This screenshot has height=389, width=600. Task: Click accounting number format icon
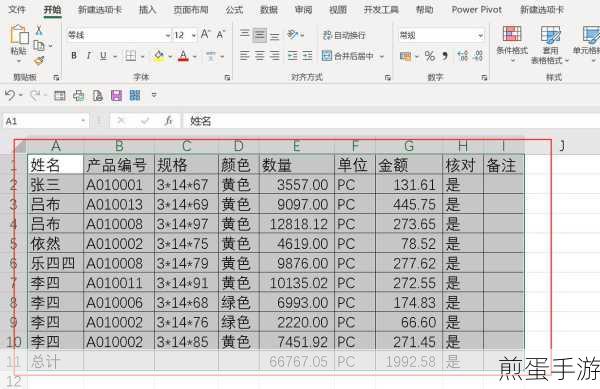click(x=405, y=56)
